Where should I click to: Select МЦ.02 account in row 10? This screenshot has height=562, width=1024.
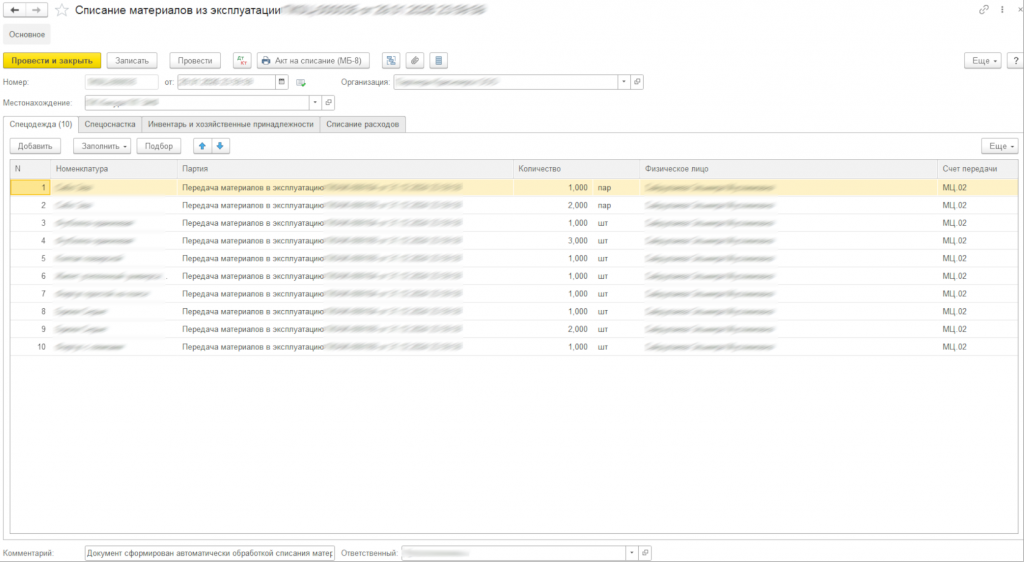point(978,347)
